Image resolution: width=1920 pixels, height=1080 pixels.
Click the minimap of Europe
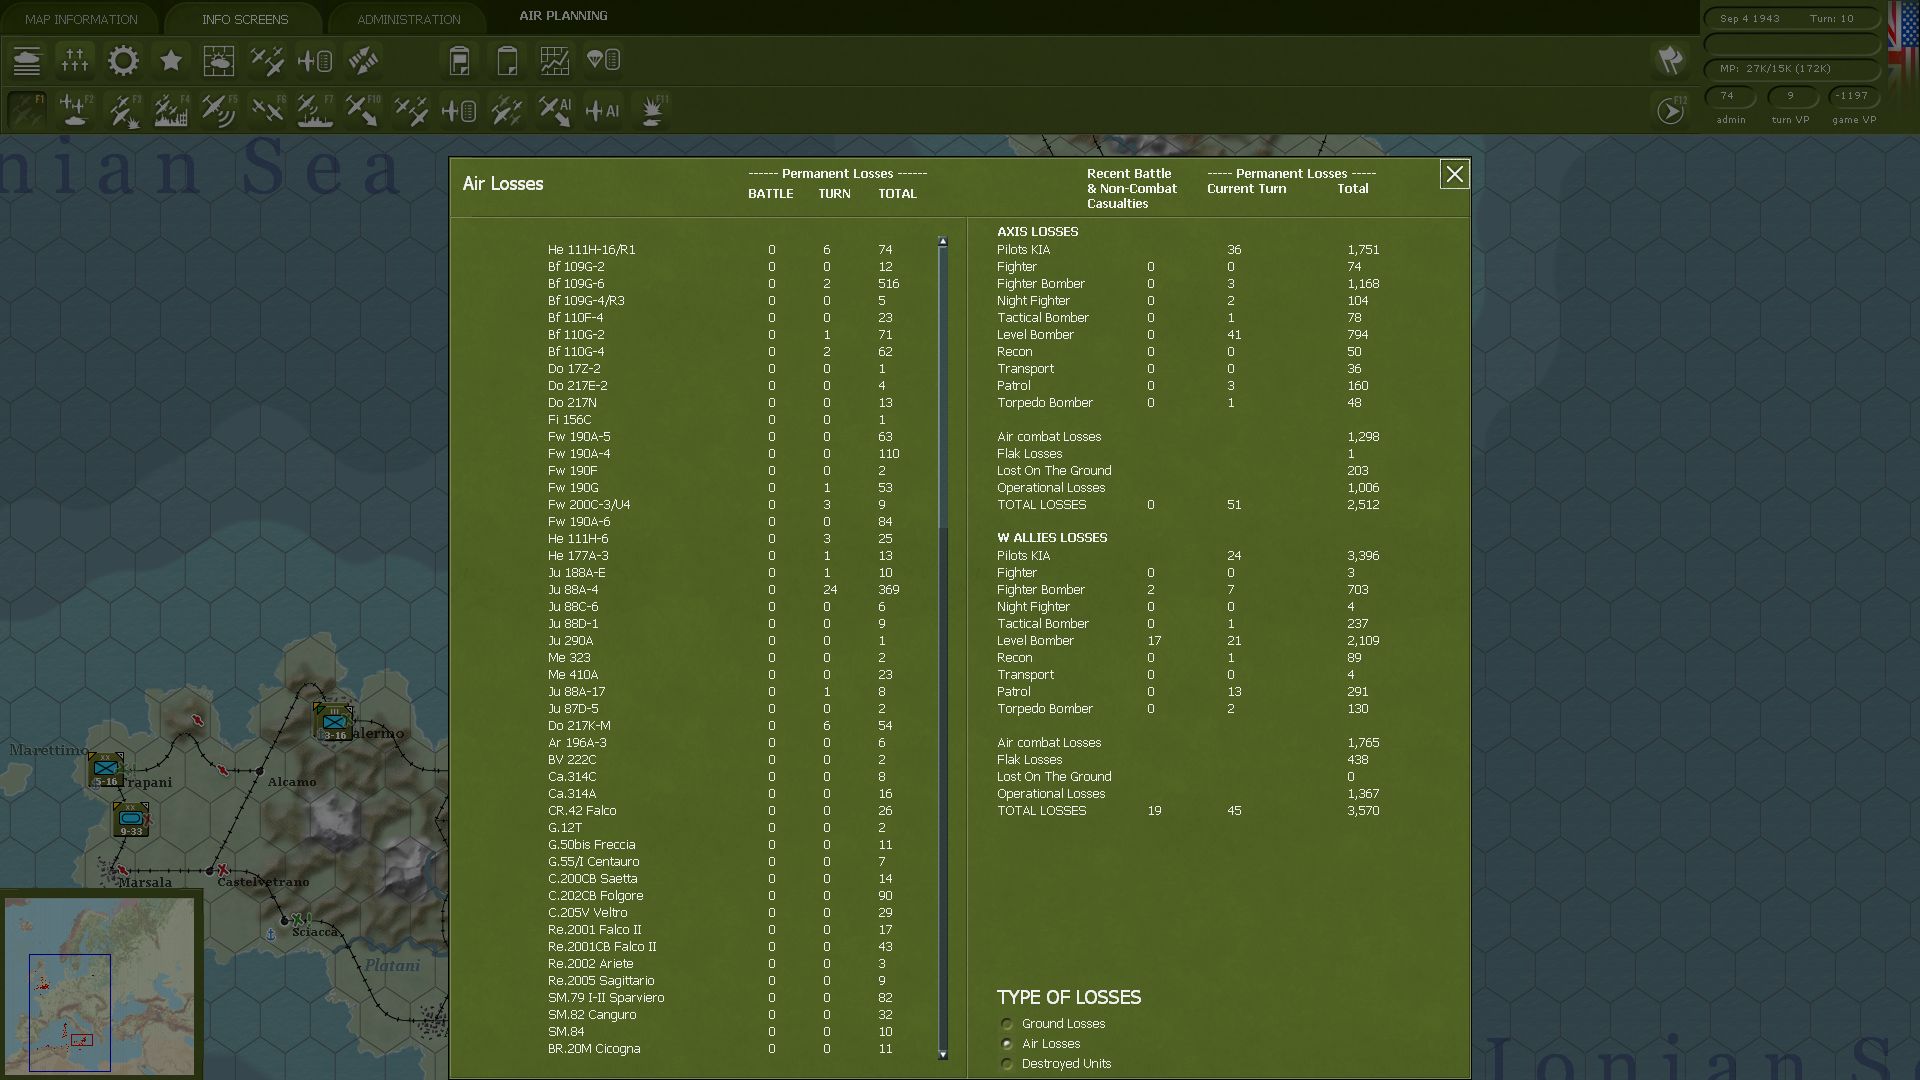pyautogui.click(x=100, y=985)
